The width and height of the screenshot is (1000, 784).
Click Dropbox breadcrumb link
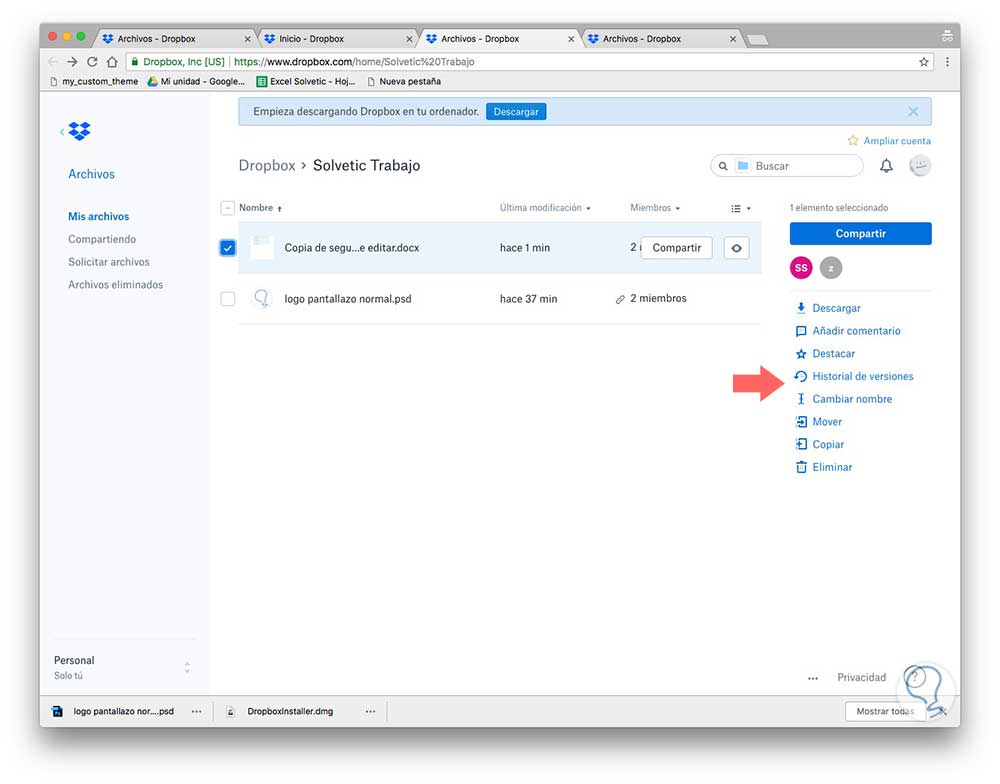tap(267, 165)
